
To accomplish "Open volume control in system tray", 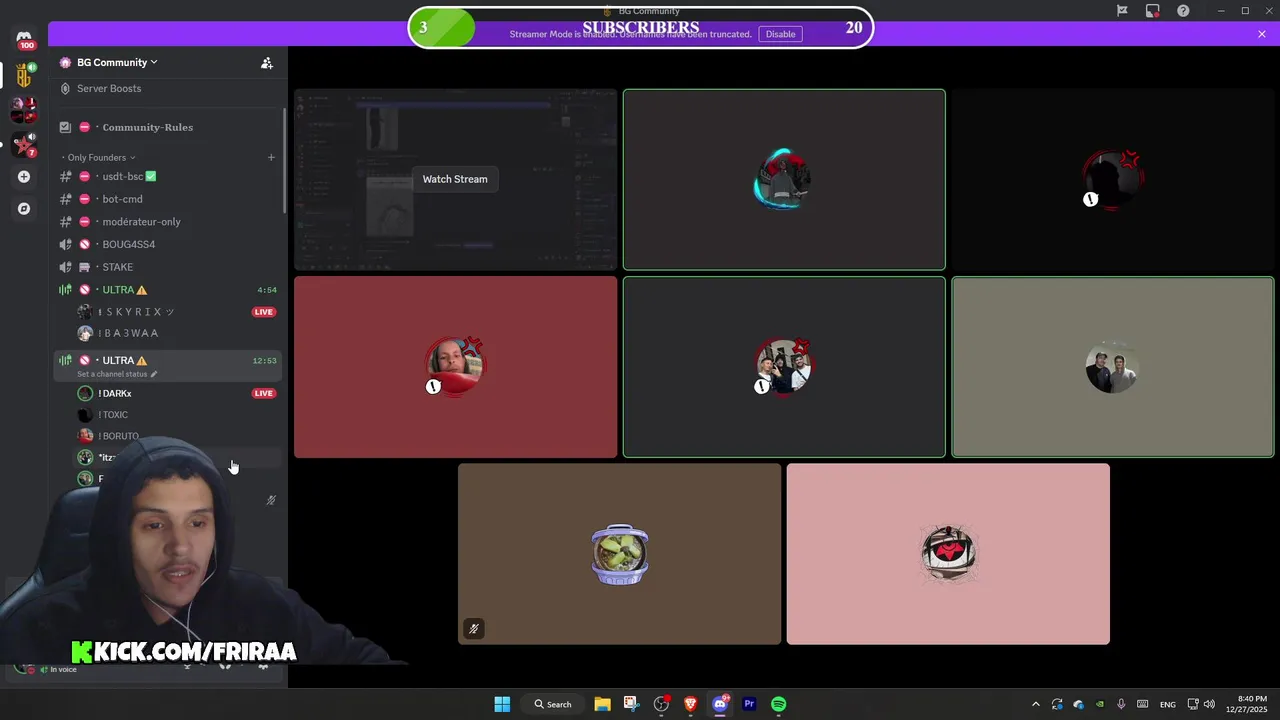I will point(1209,704).
